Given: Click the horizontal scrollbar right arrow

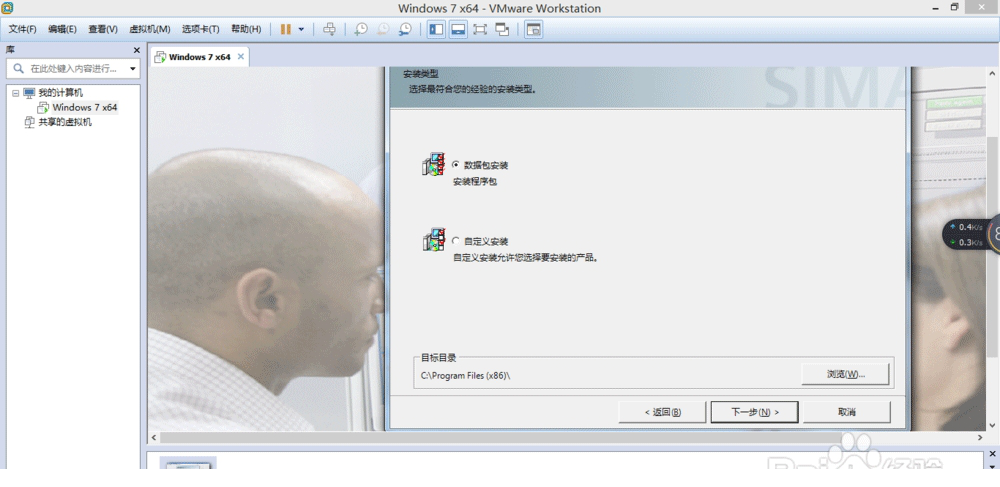Looking at the screenshot, I should pos(980,438).
